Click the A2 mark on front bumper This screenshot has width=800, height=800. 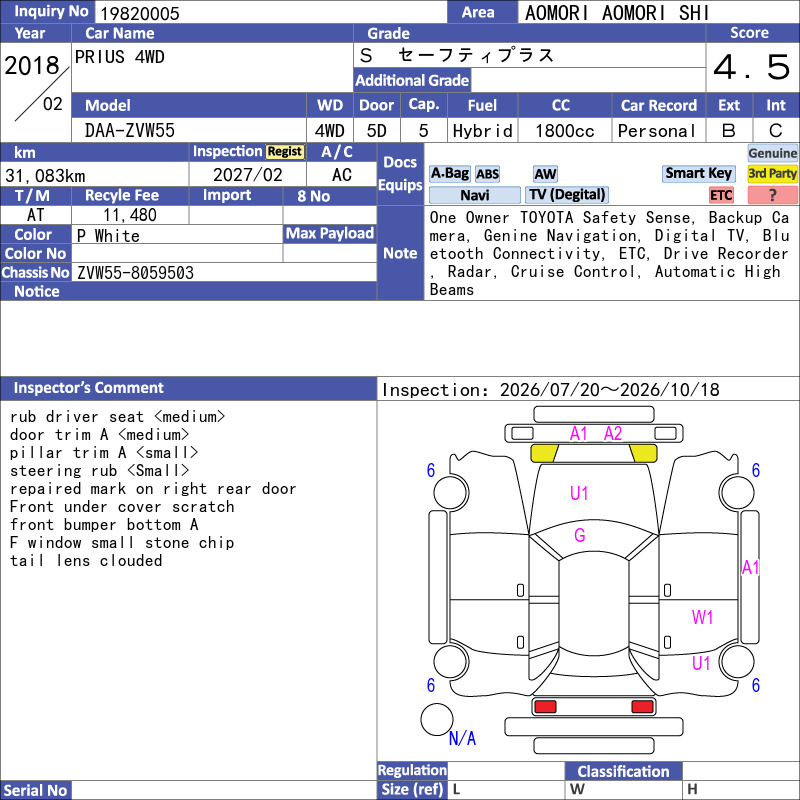613,434
